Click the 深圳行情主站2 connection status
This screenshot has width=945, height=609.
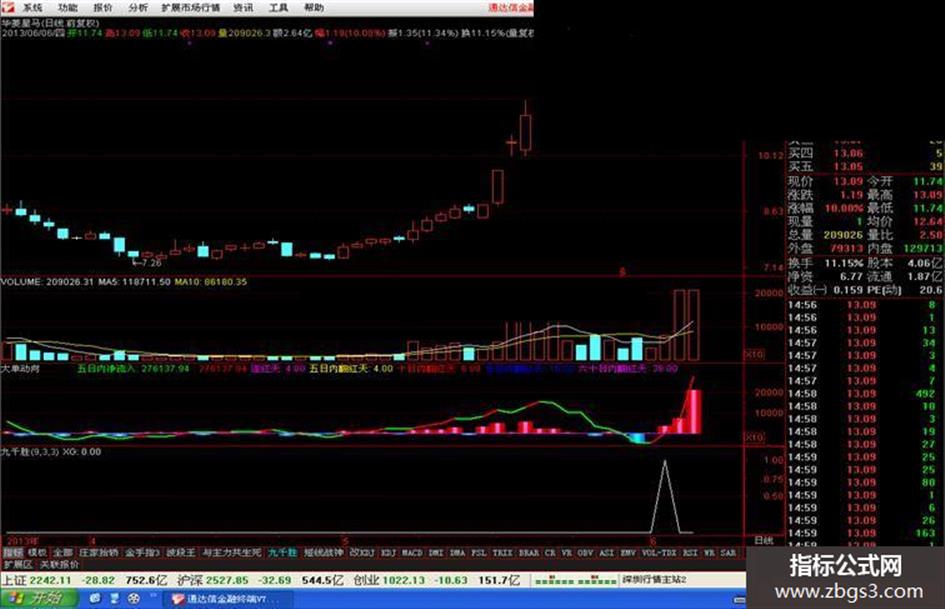click(x=655, y=579)
